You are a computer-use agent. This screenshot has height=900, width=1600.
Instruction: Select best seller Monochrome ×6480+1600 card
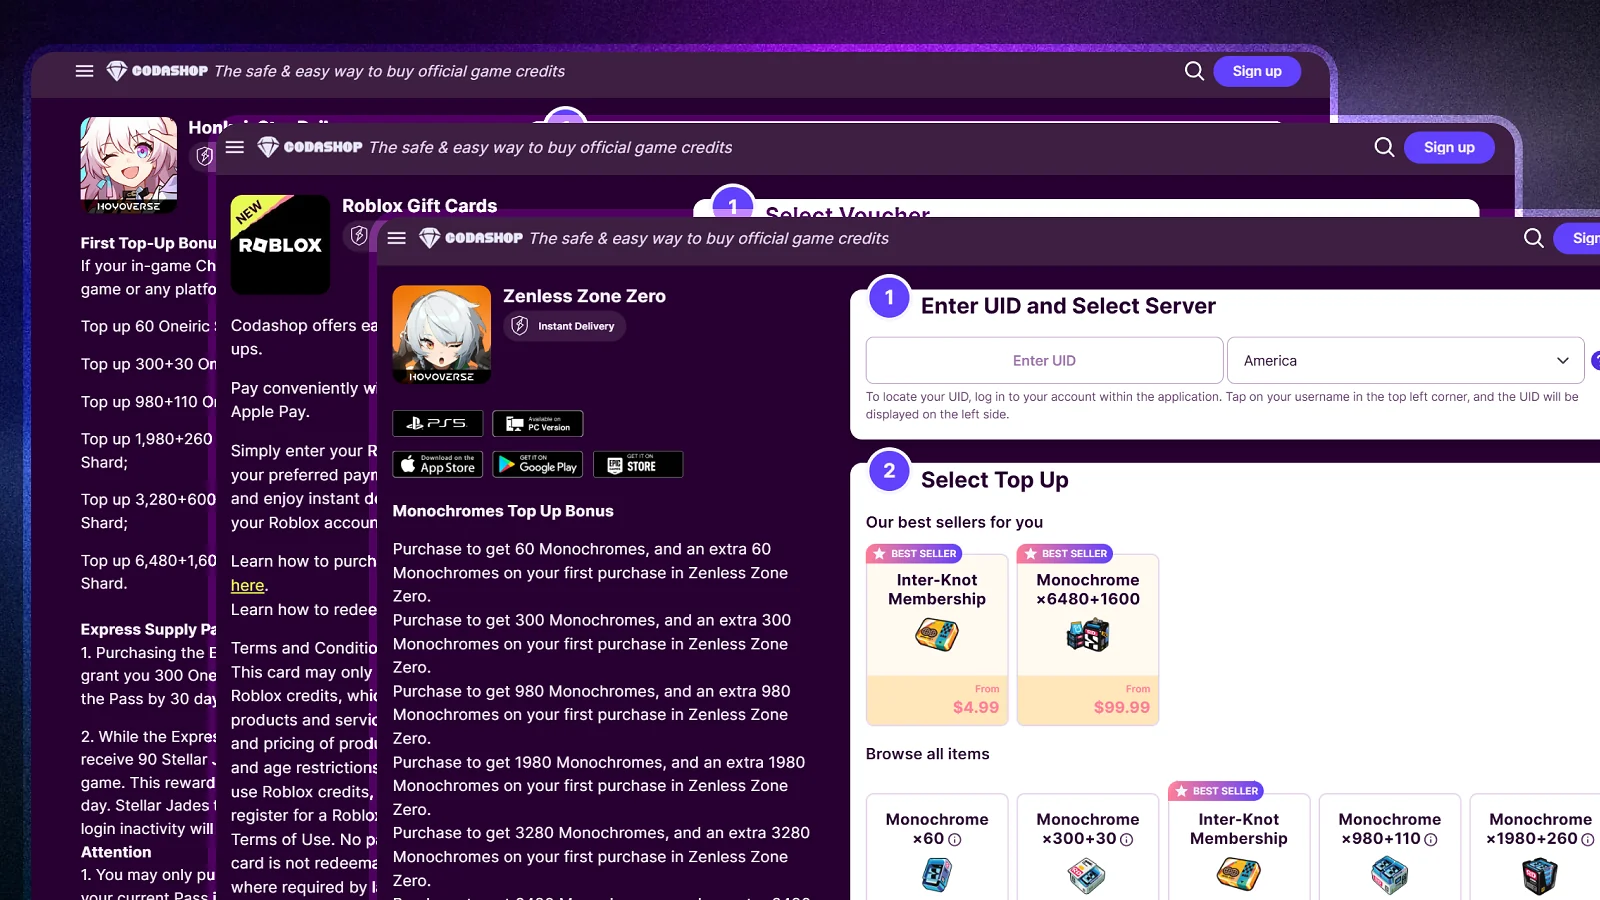tap(1088, 640)
